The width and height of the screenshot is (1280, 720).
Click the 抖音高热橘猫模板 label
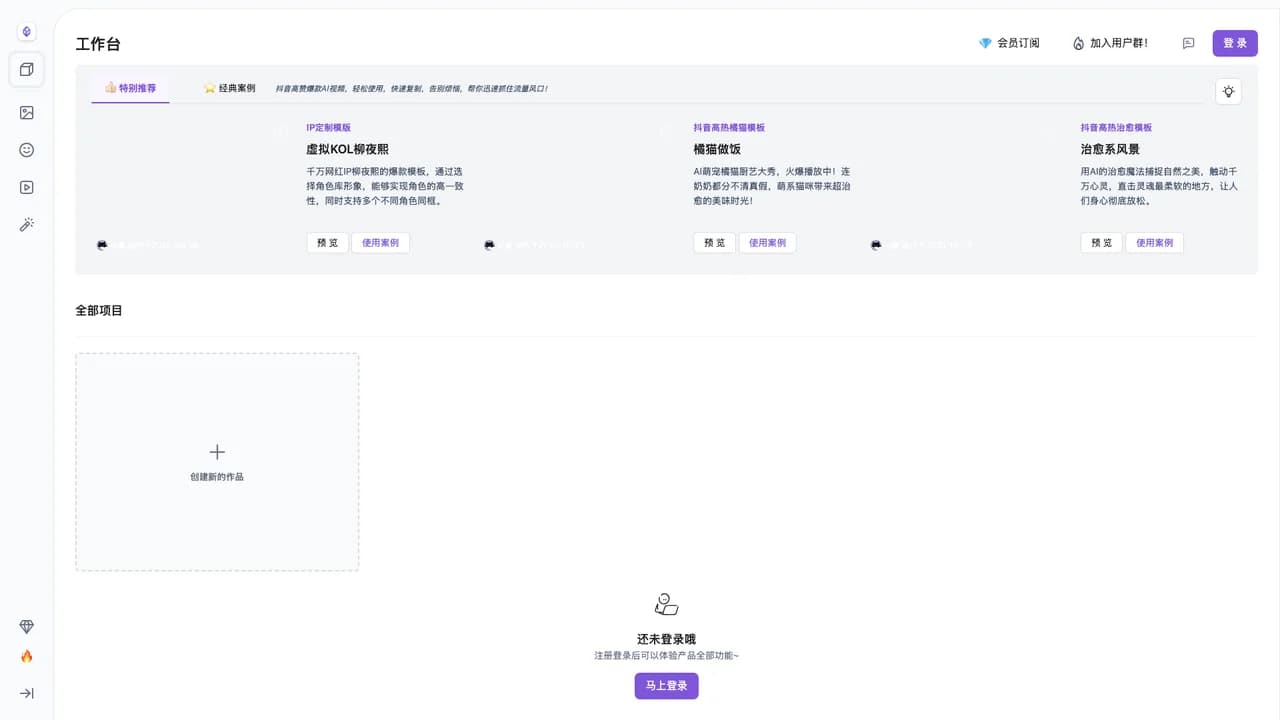729,128
